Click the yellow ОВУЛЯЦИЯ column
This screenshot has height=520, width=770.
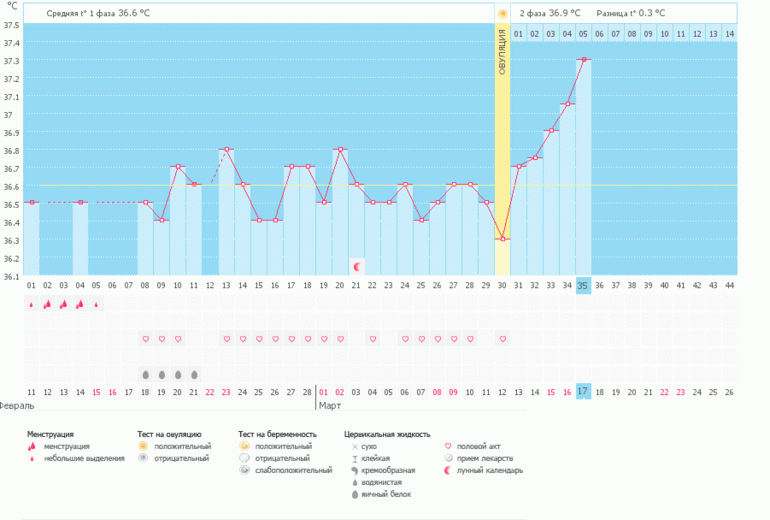click(x=502, y=150)
